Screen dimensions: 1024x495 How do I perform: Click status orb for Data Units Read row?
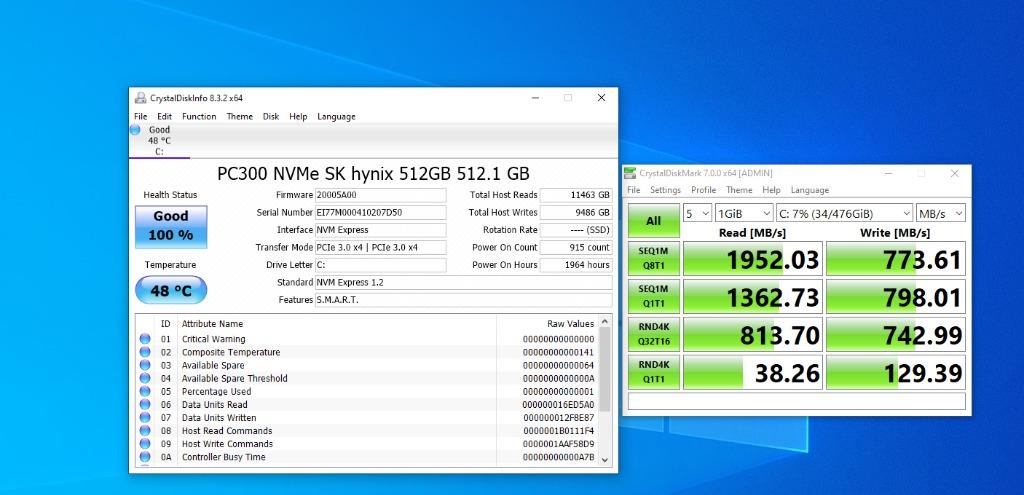[x=145, y=404]
